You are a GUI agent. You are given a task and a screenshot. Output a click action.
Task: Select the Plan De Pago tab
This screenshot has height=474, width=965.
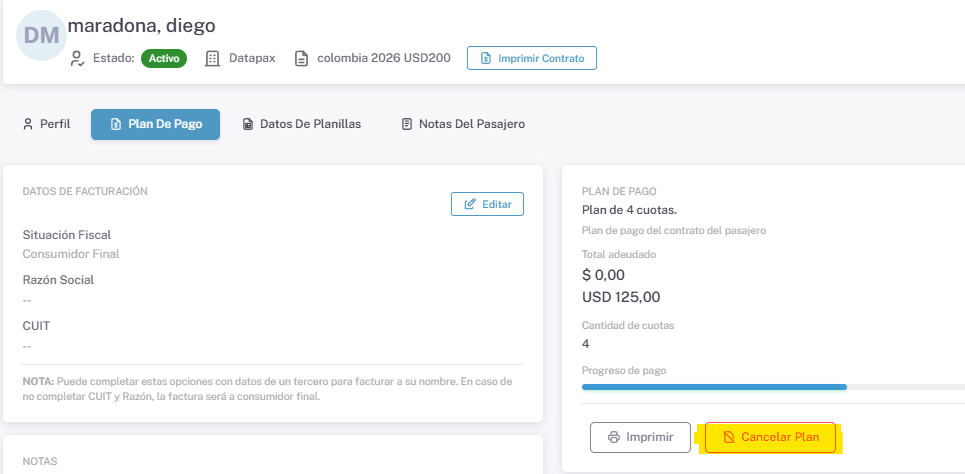pyautogui.click(x=155, y=124)
